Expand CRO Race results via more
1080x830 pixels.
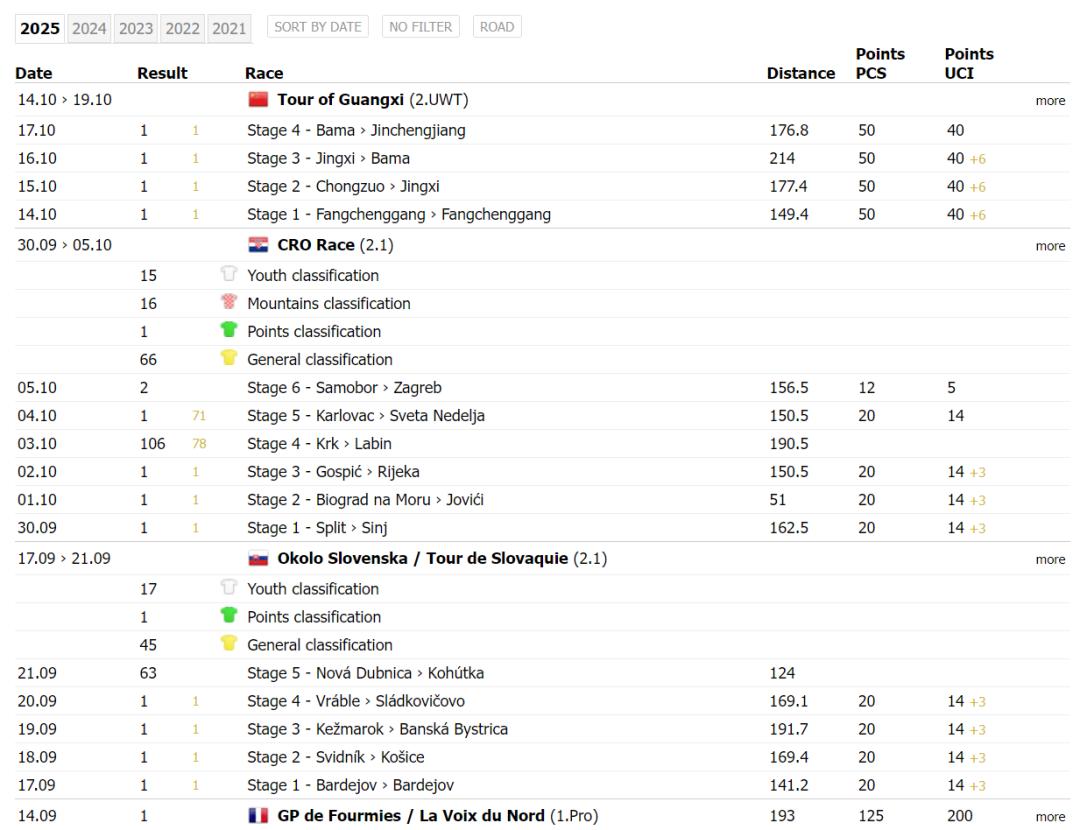[x=1050, y=247]
